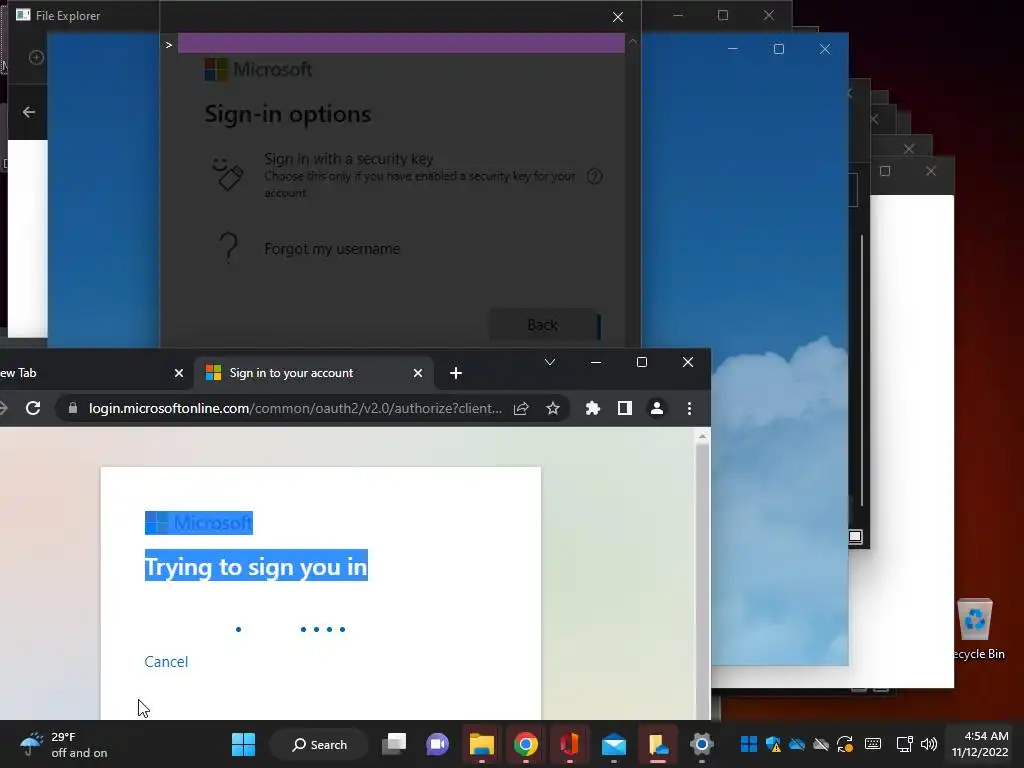The width and height of the screenshot is (1024, 768).
Task: Open OneDrive folder app on taskbar
Action: click(658, 744)
